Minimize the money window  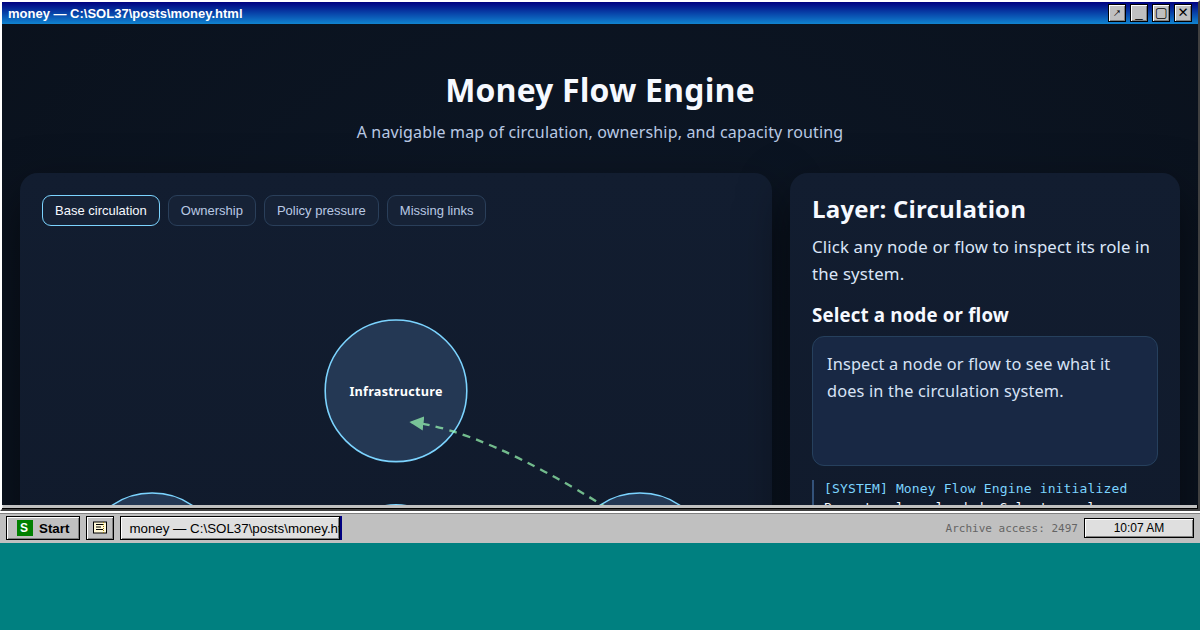(1139, 13)
